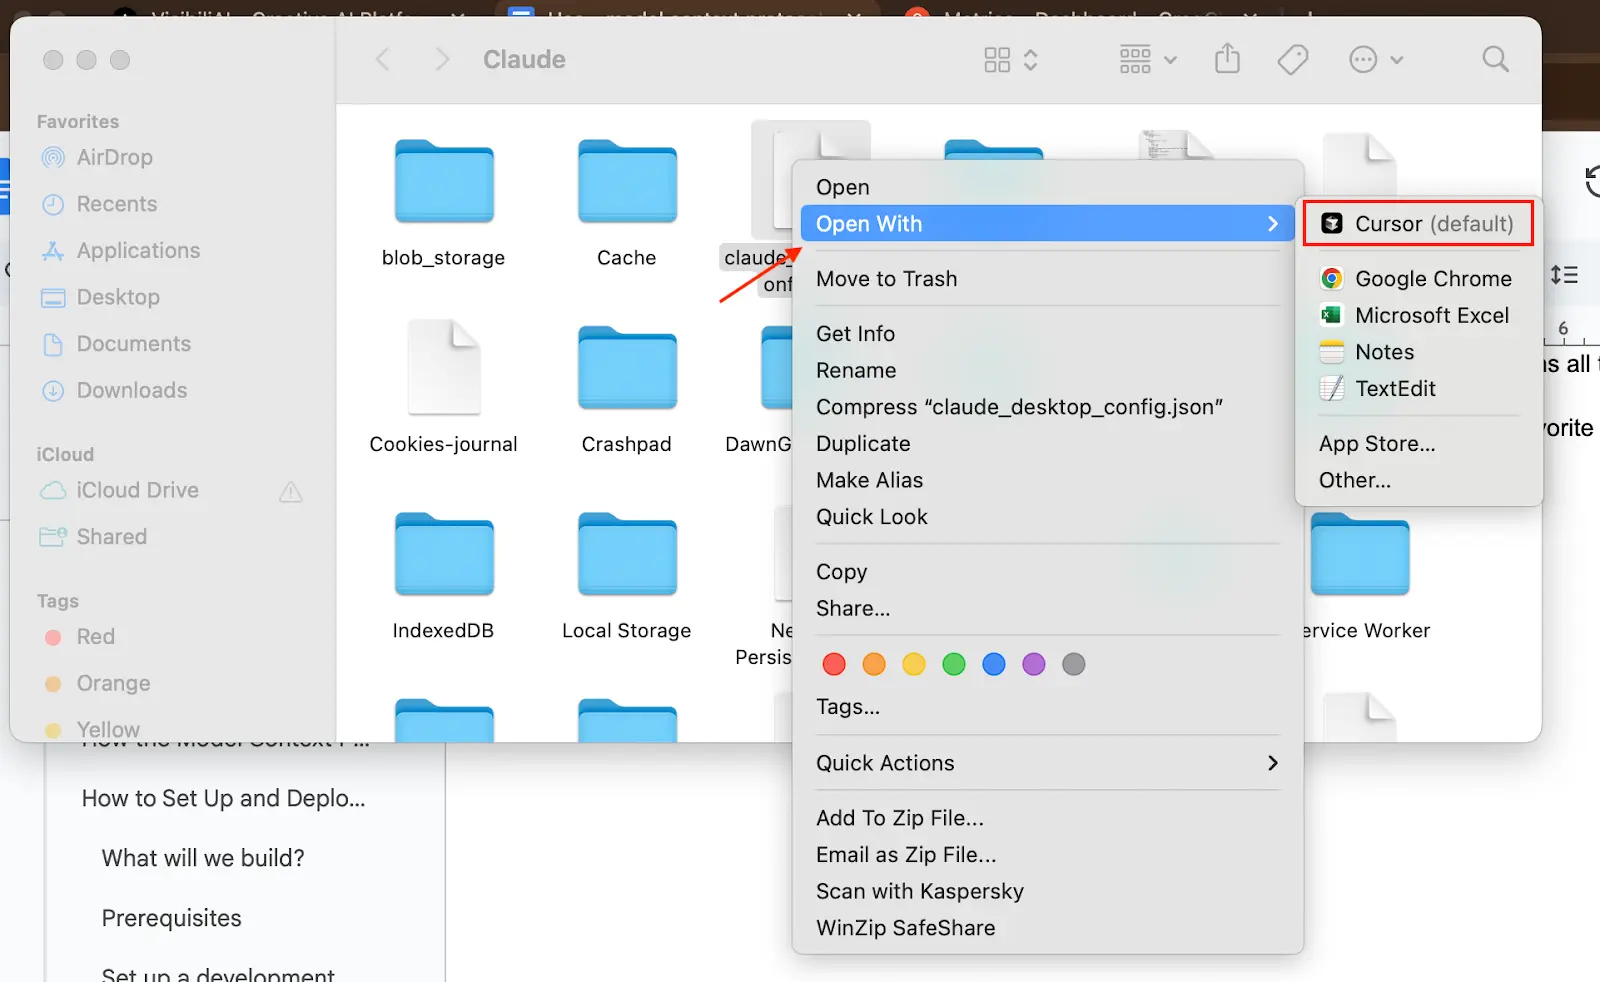Expand the Open With submenu

click(x=1047, y=224)
